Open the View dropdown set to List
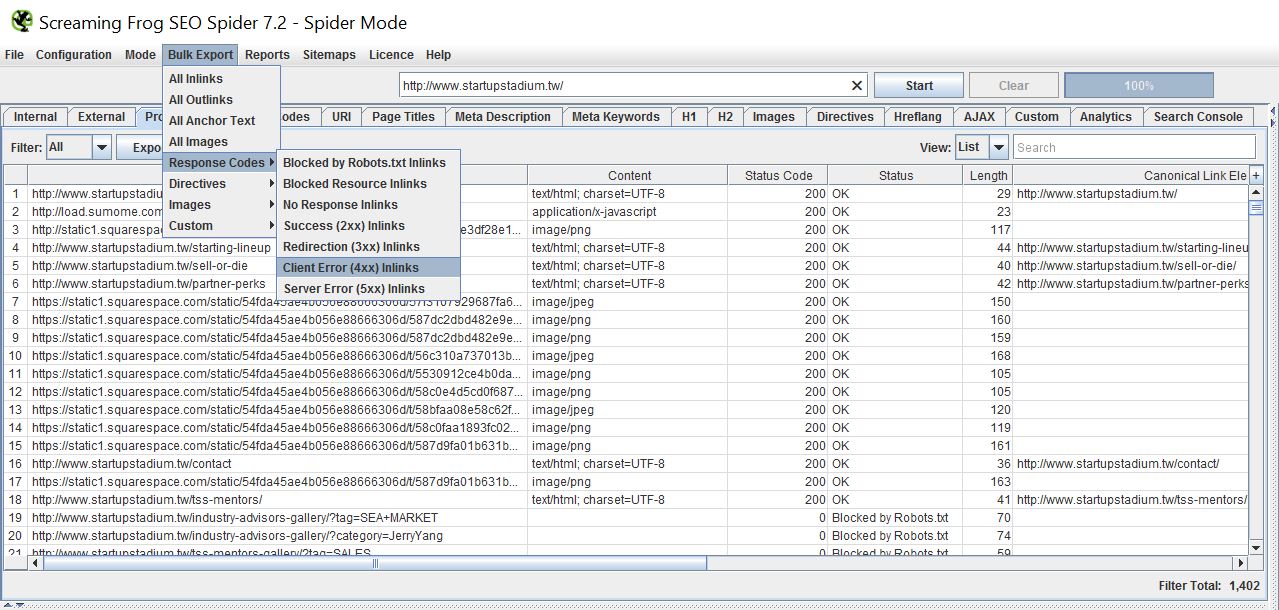The height and width of the screenshot is (610, 1279). point(981,147)
